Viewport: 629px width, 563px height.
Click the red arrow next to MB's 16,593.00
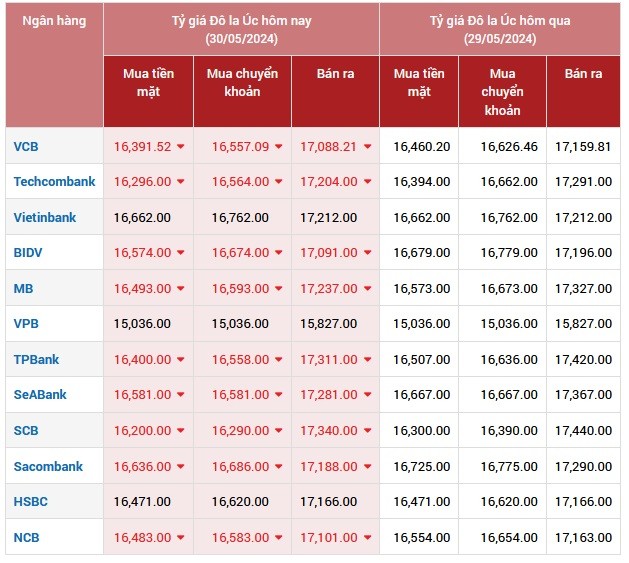278,289
